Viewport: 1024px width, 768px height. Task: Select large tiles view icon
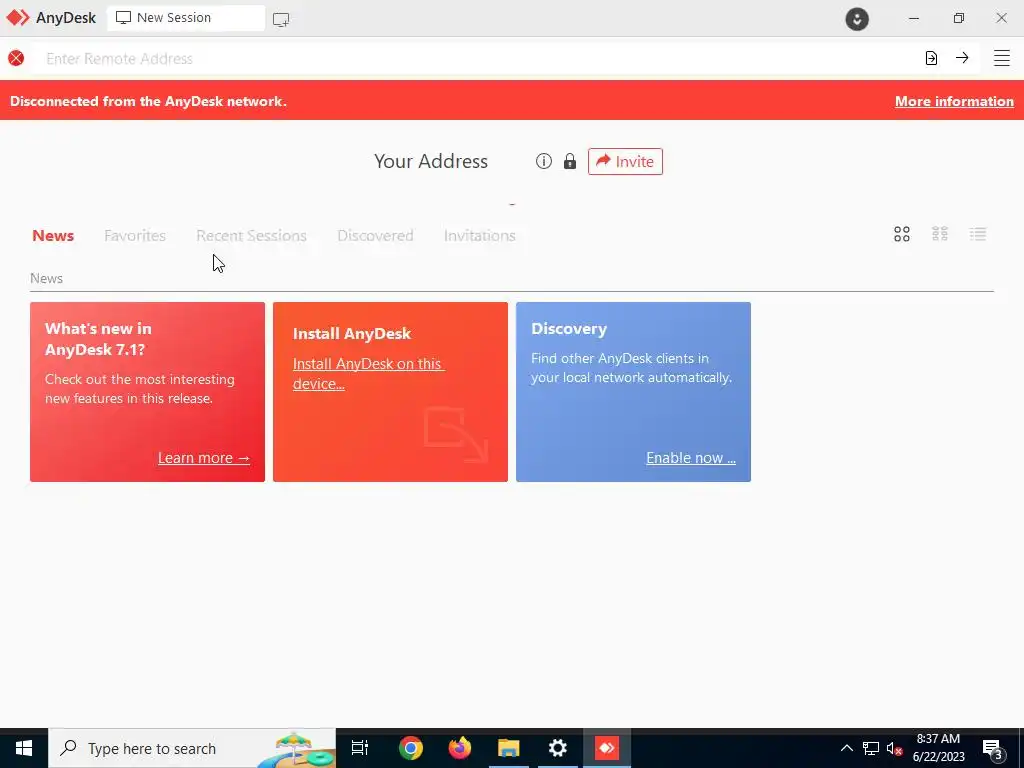(x=902, y=234)
